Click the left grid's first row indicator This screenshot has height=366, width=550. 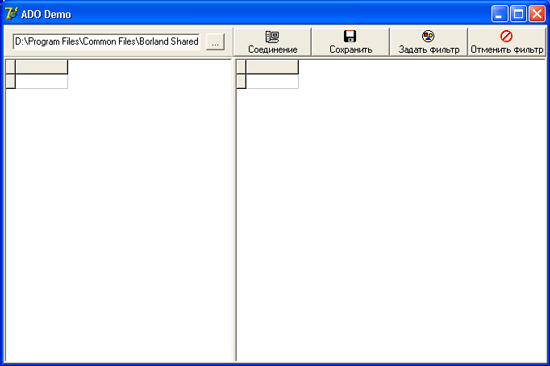pyautogui.click(x=11, y=81)
